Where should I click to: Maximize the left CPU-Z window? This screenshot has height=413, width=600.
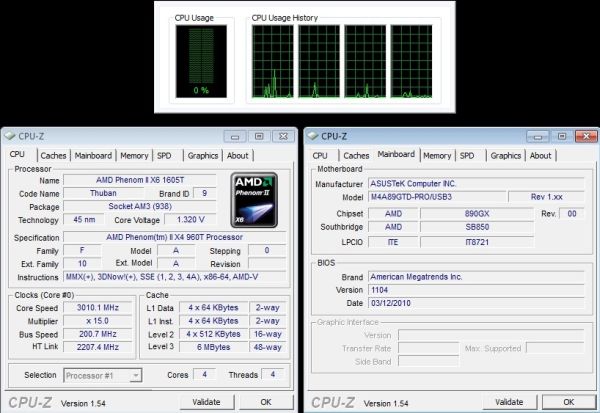(x=259, y=137)
